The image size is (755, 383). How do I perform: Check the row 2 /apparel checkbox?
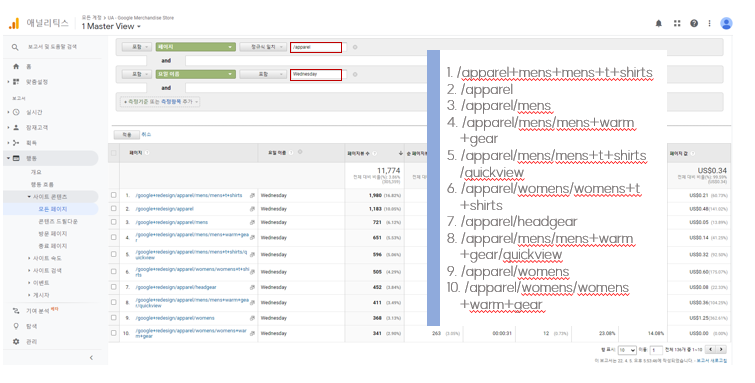tap(114, 209)
